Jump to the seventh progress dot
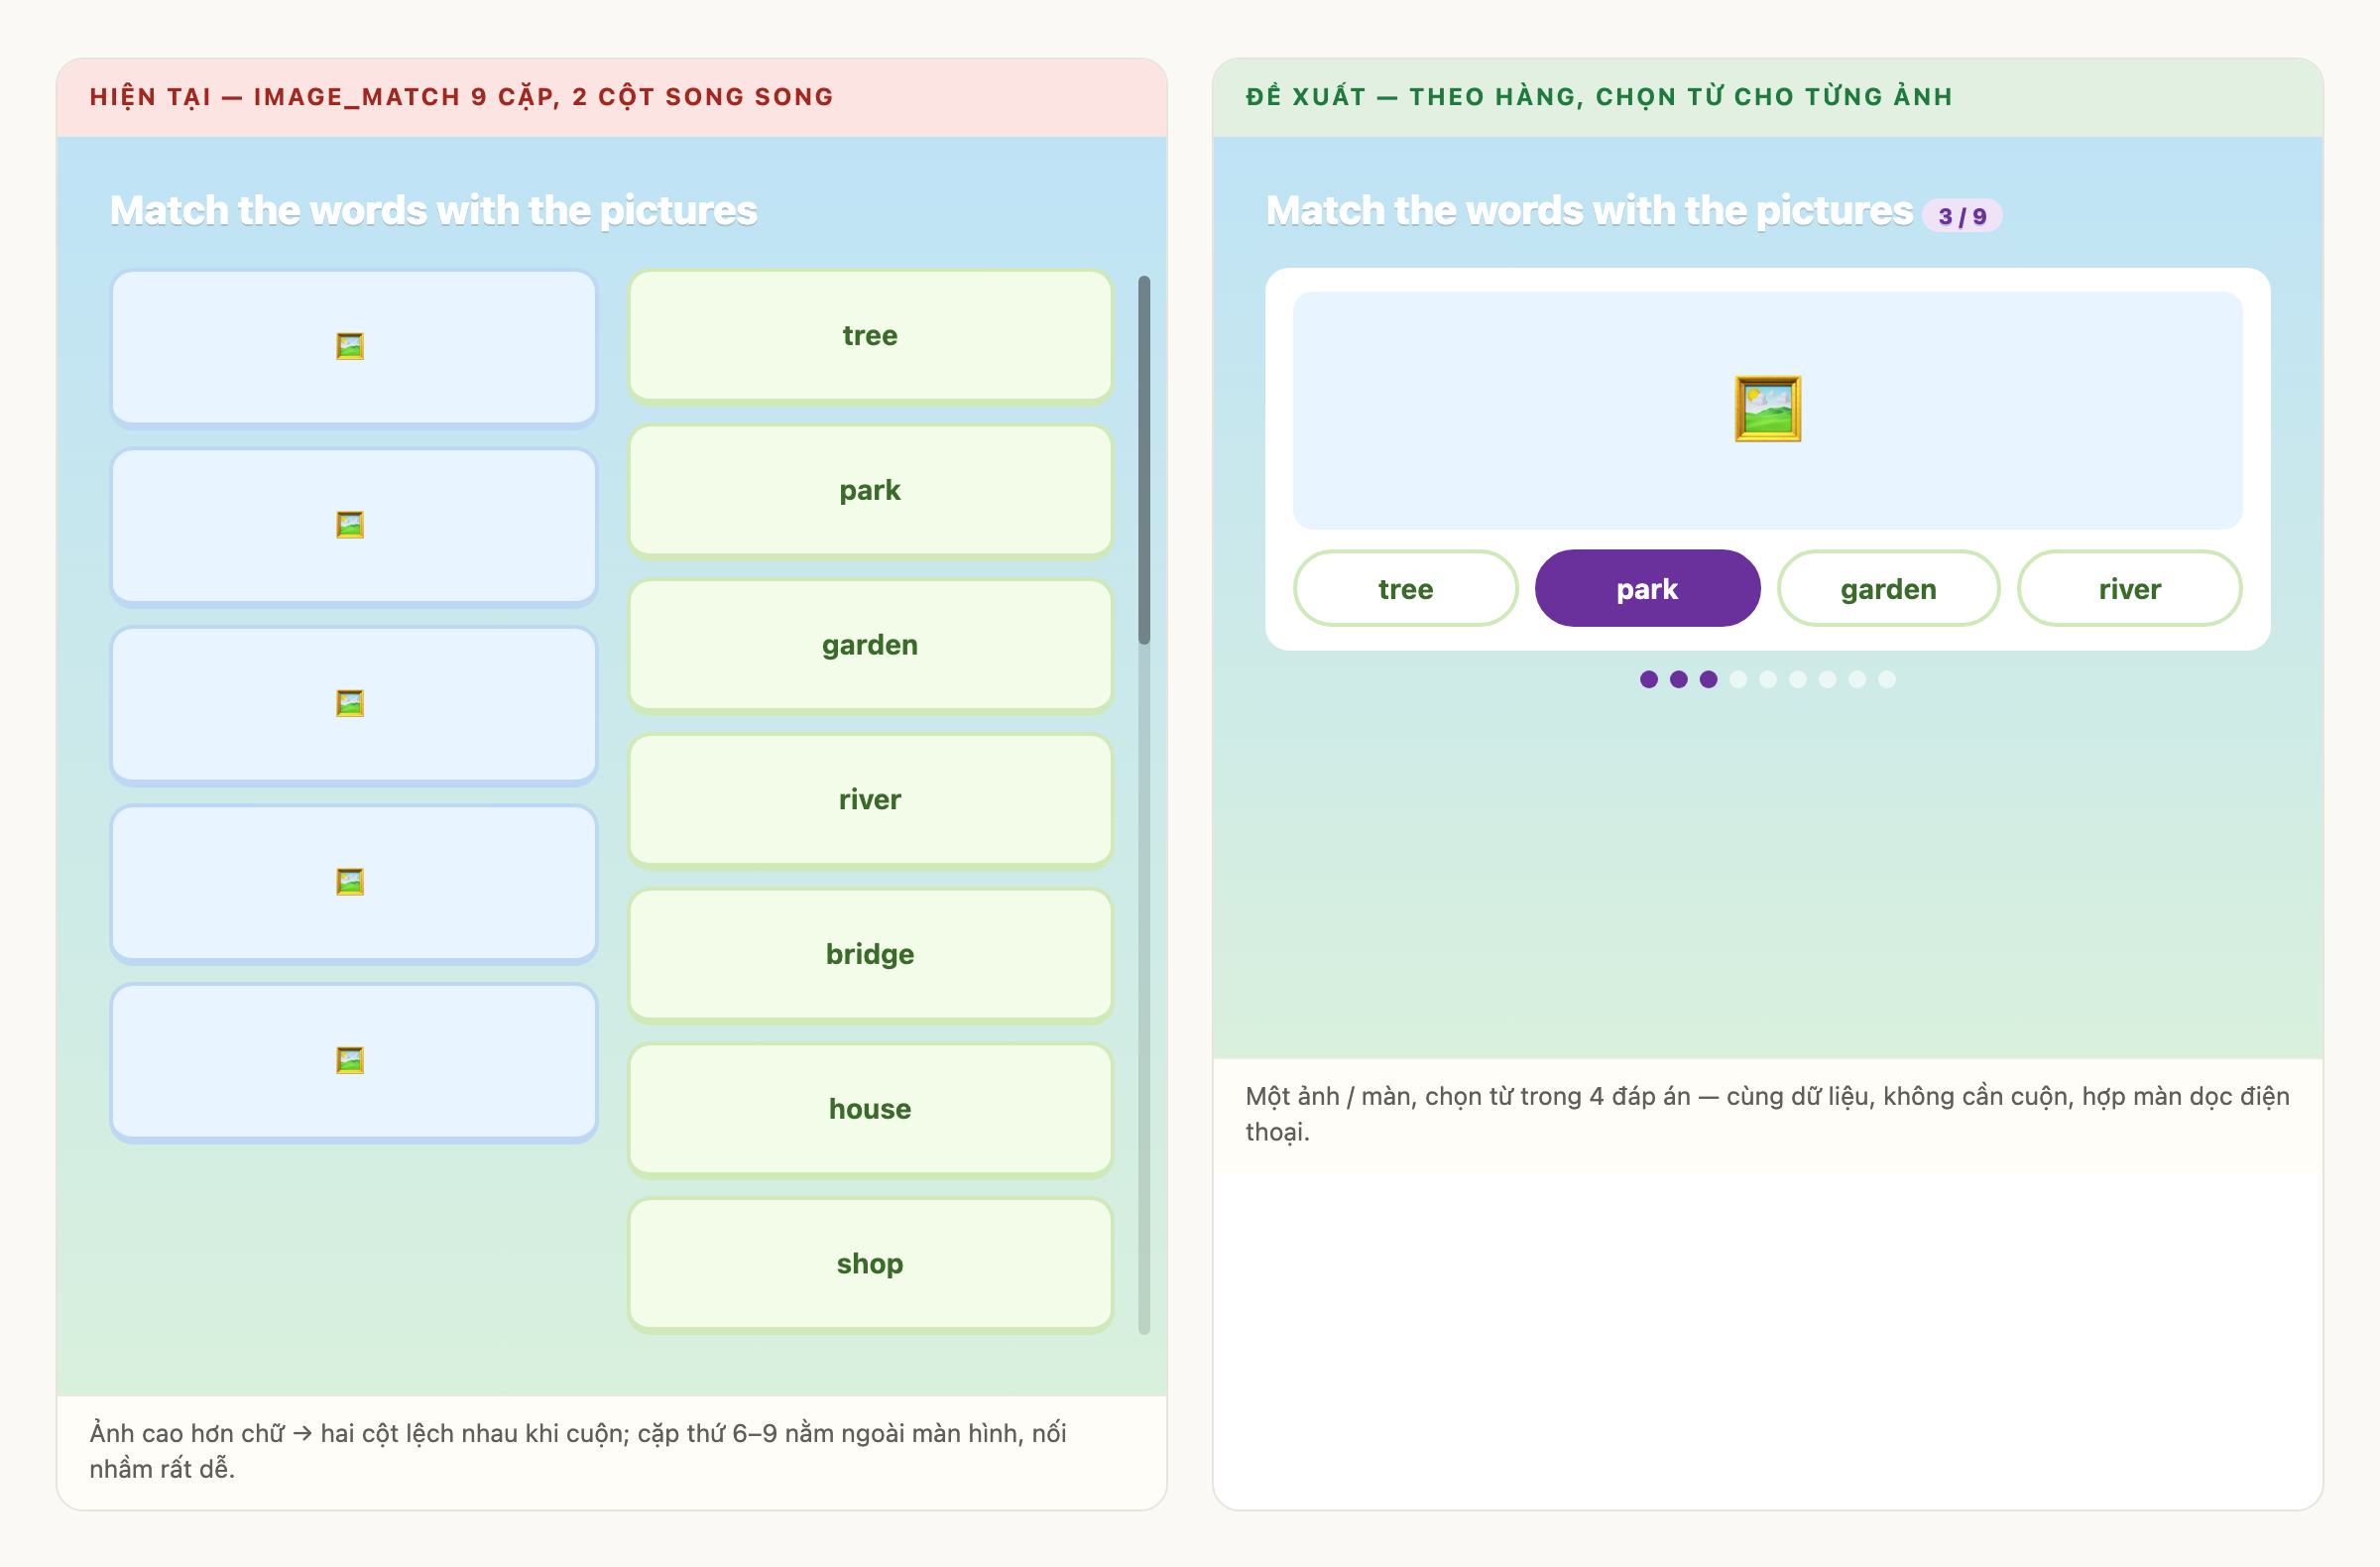Image resolution: width=2380 pixels, height=1567 pixels. point(1827,680)
